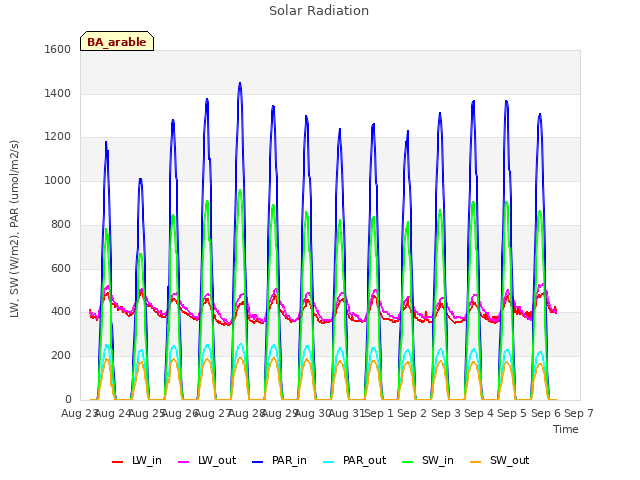
Task: Click the magenta LW_out legend swatch
Action: point(184,462)
